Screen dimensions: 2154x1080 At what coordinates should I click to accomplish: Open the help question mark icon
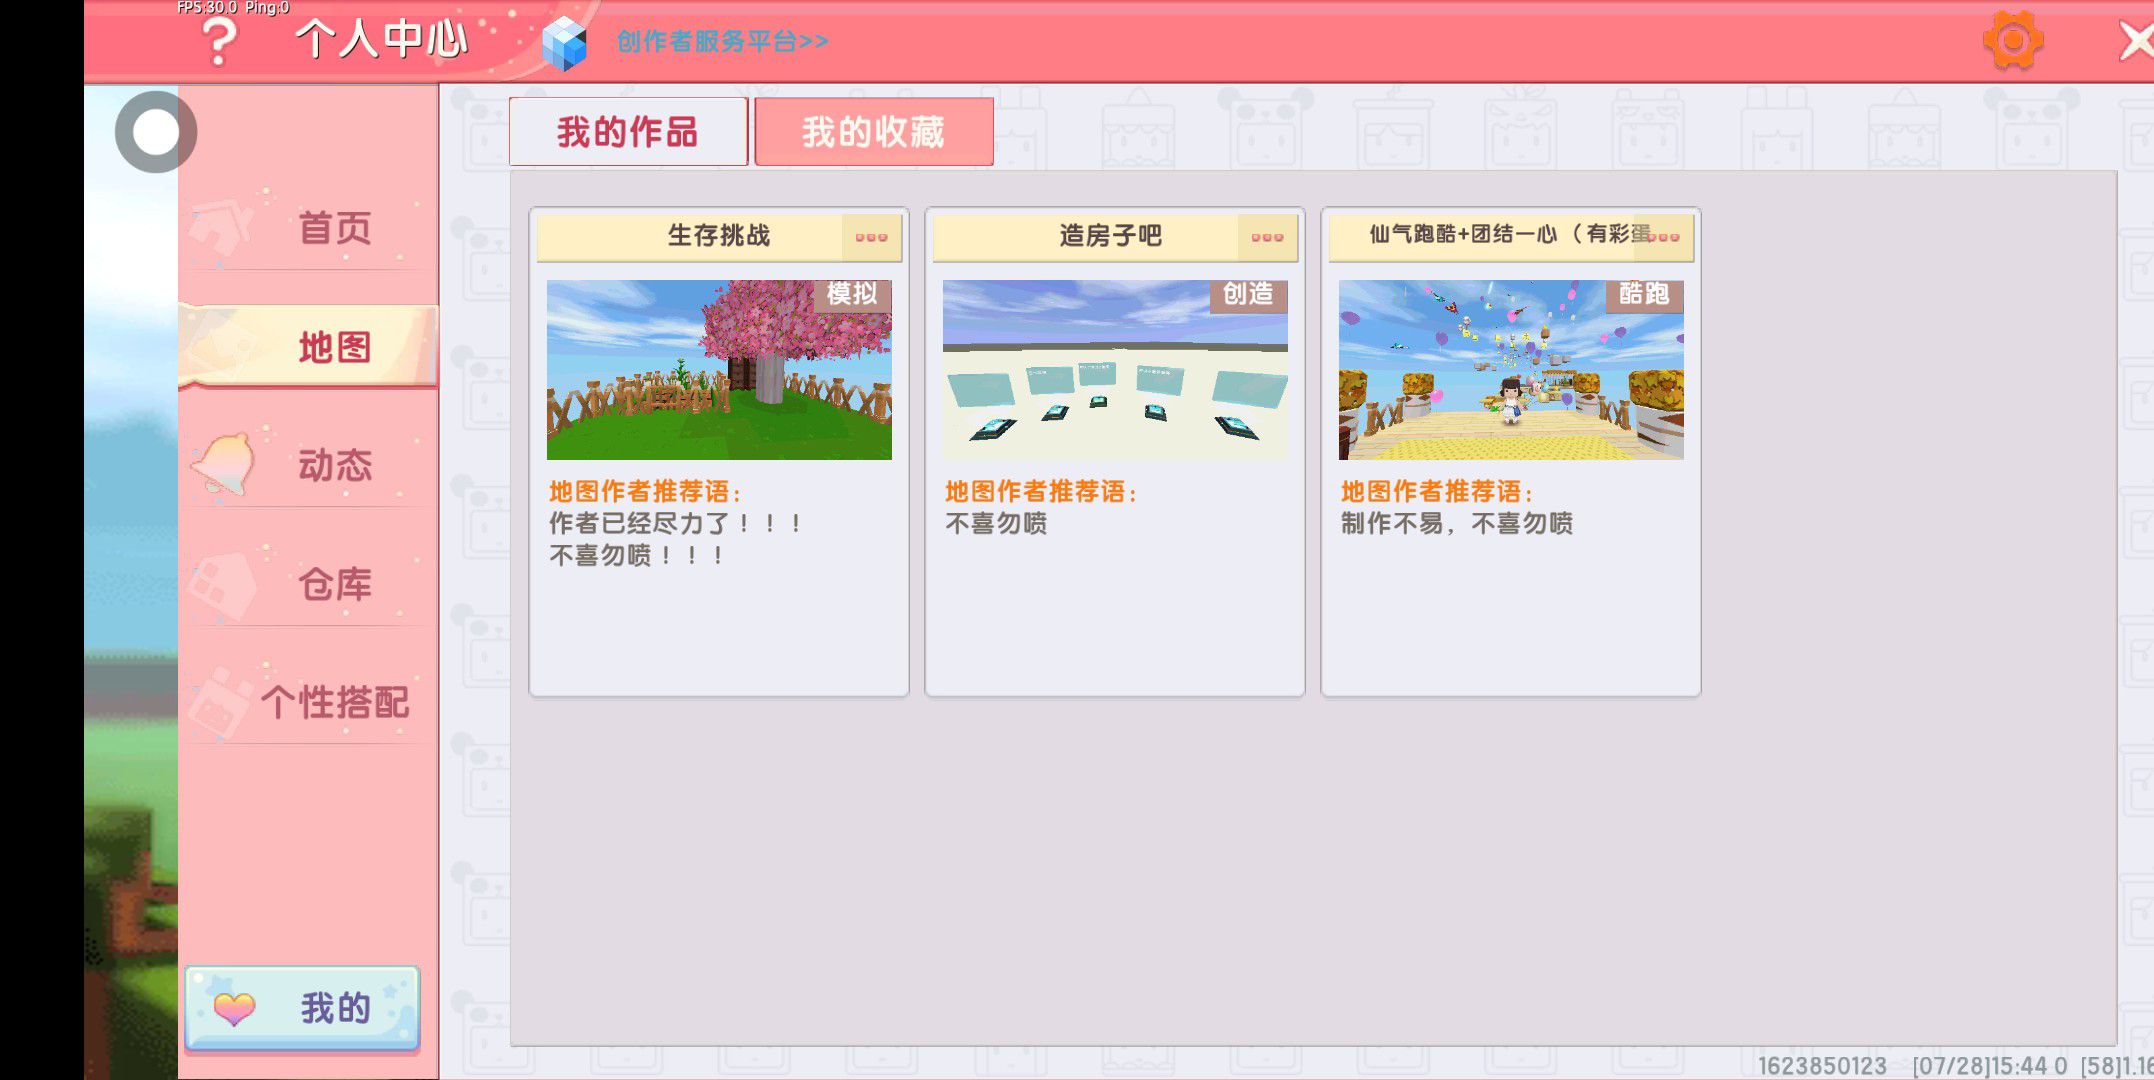pos(218,42)
